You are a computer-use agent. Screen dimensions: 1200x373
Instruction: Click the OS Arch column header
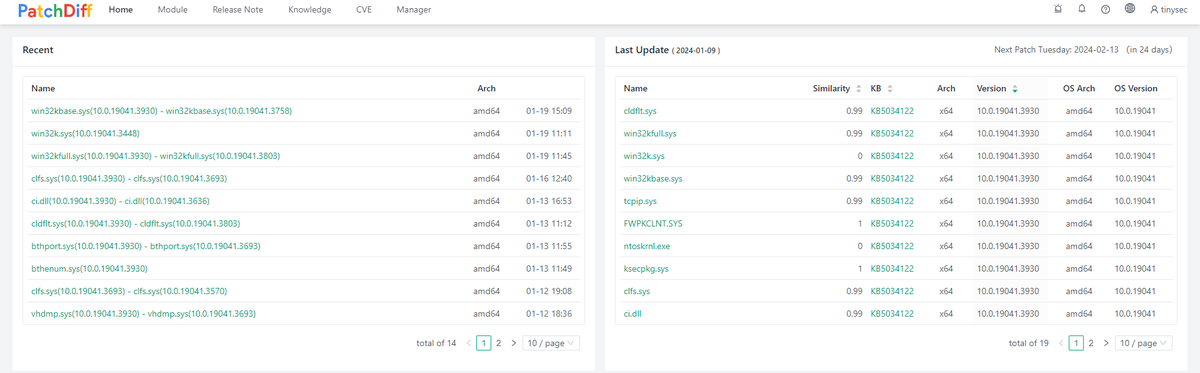1079,88
